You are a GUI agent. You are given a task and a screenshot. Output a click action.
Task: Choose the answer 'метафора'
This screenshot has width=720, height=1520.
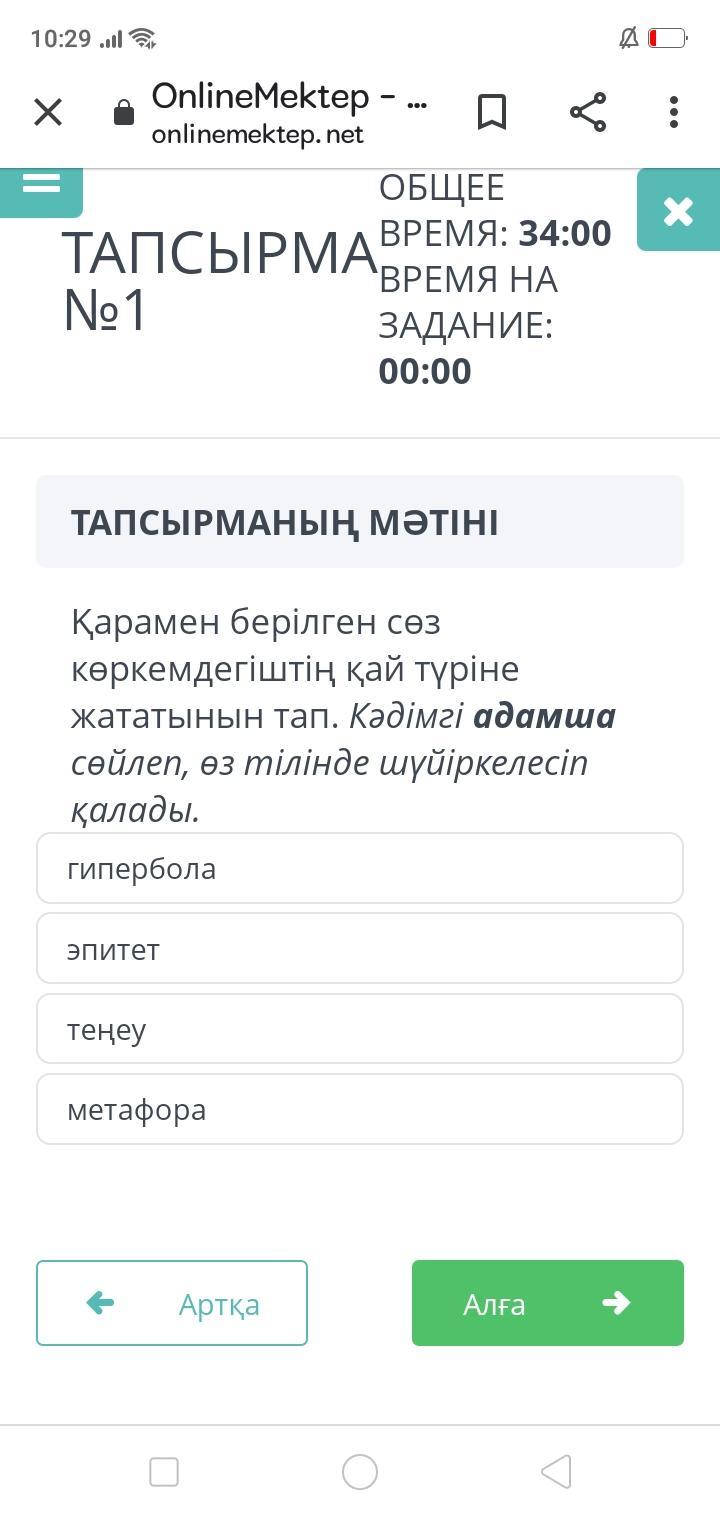[360, 1109]
